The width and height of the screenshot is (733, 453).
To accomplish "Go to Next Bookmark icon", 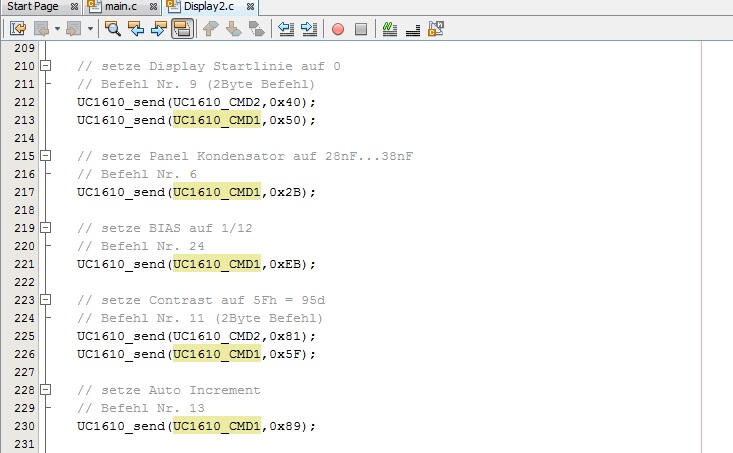I will pyautogui.click(x=233, y=29).
